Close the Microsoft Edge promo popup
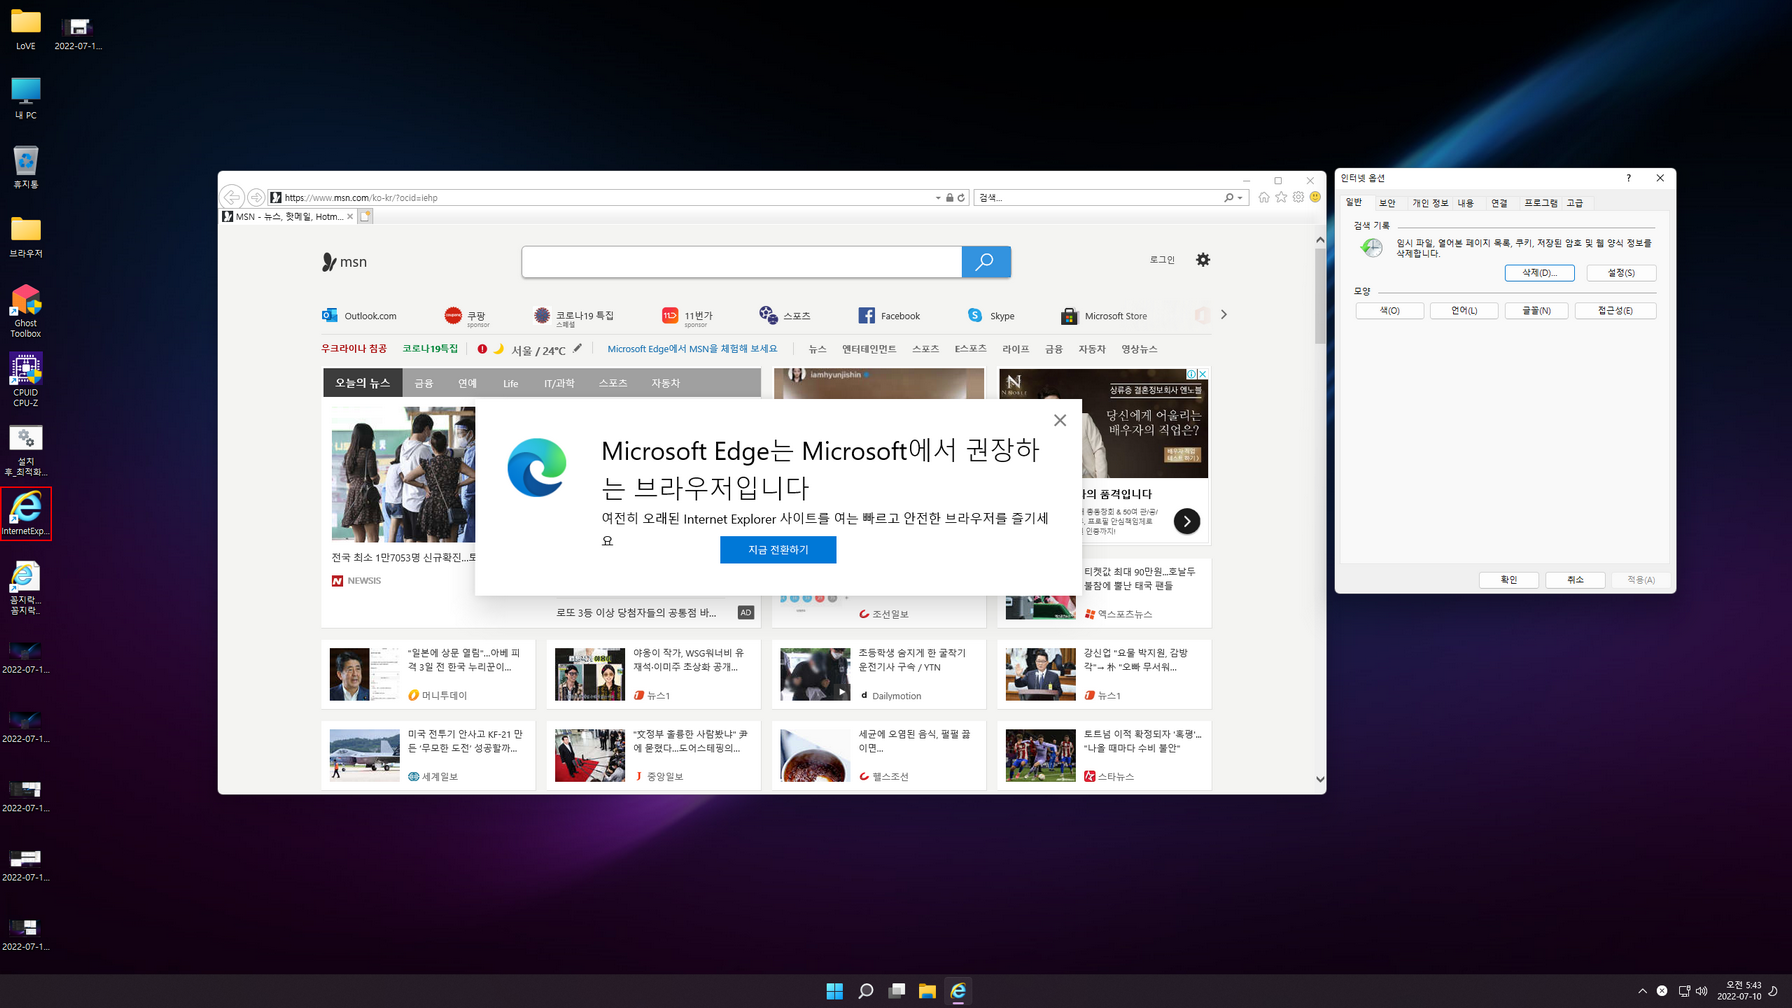 1060,420
